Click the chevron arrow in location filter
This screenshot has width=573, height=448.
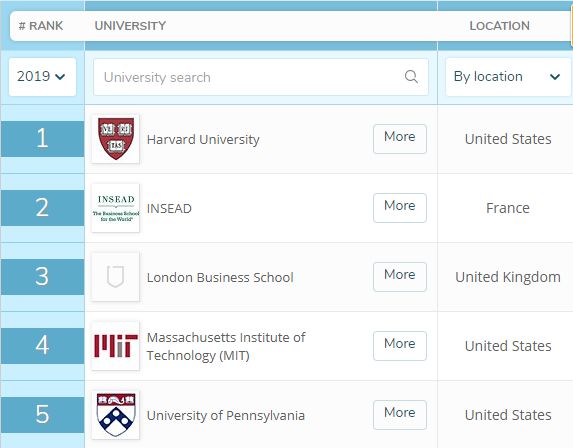click(x=555, y=77)
